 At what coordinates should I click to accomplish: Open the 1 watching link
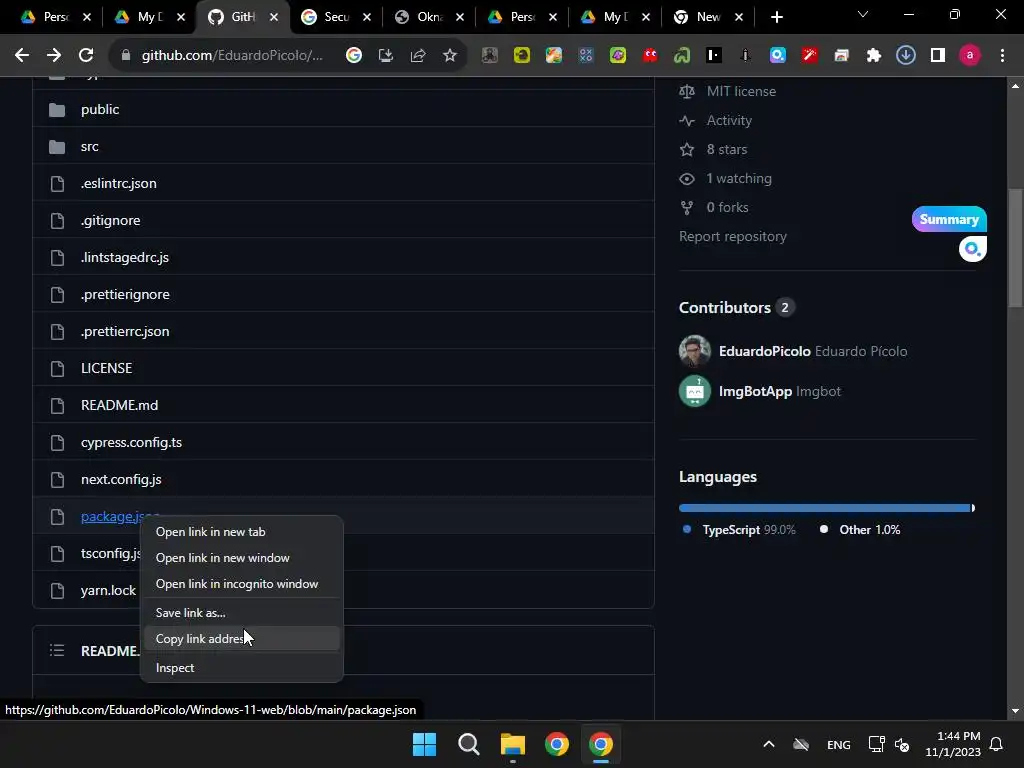point(739,178)
